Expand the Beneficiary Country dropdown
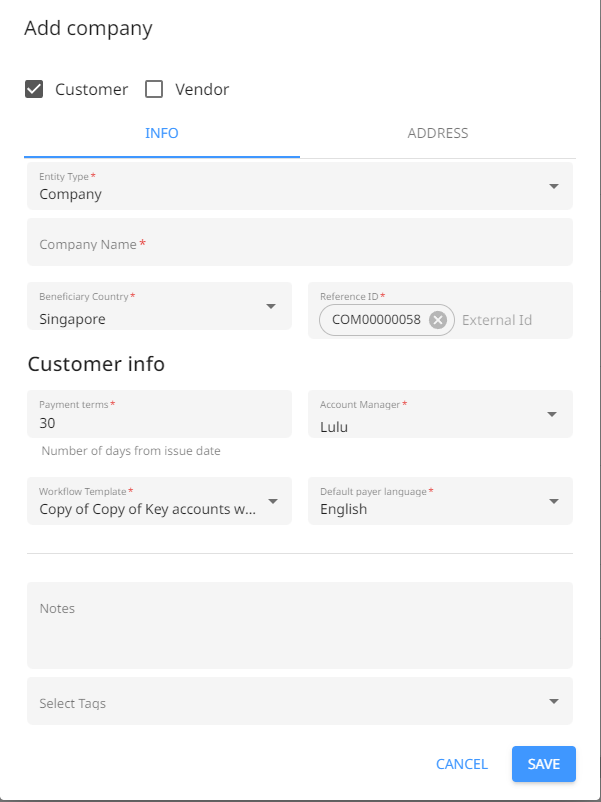This screenshot has width=601, height=802. tap(271, 306)
